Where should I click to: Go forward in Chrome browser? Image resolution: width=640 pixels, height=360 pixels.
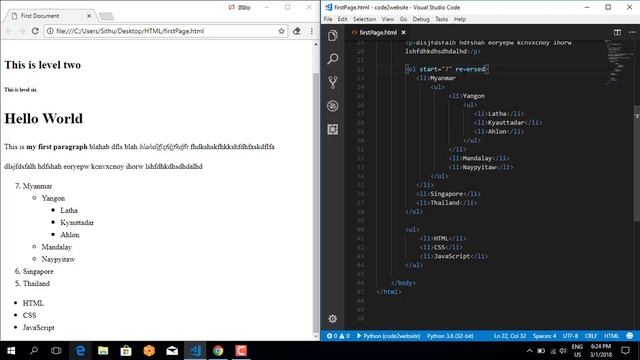coord(22,31)
